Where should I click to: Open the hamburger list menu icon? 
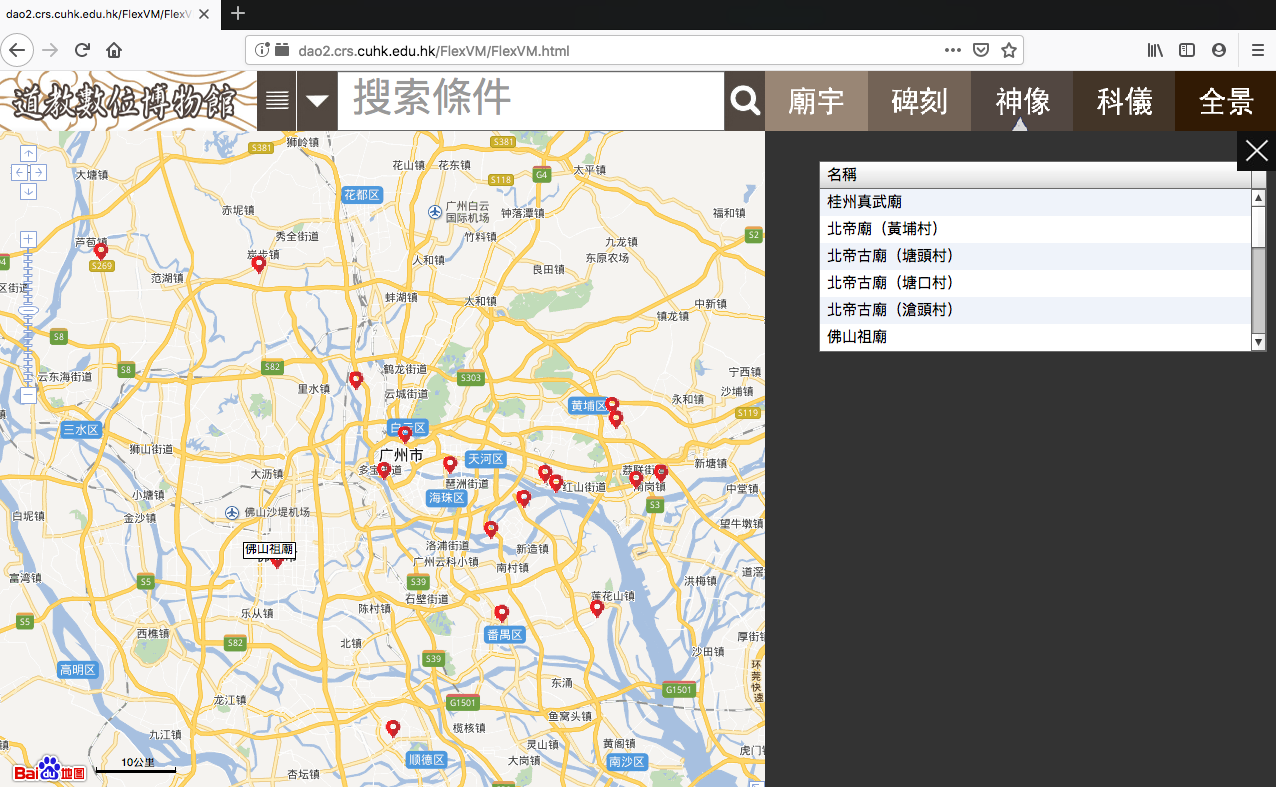point(277,101)
